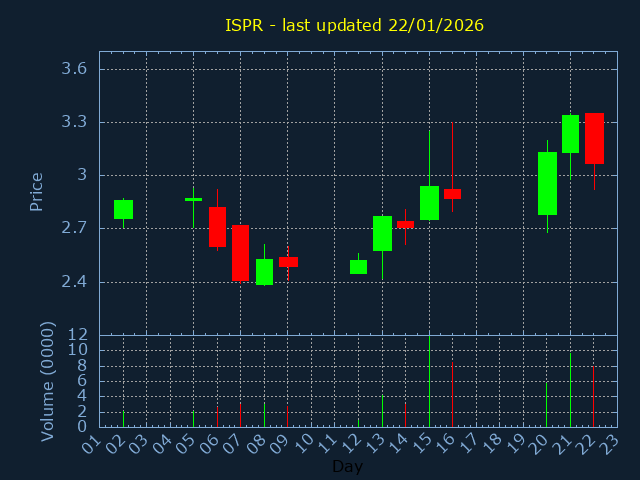Click the small green candlestick on day 12
Viewport: 640px width, 480px height.
(358, 267)
